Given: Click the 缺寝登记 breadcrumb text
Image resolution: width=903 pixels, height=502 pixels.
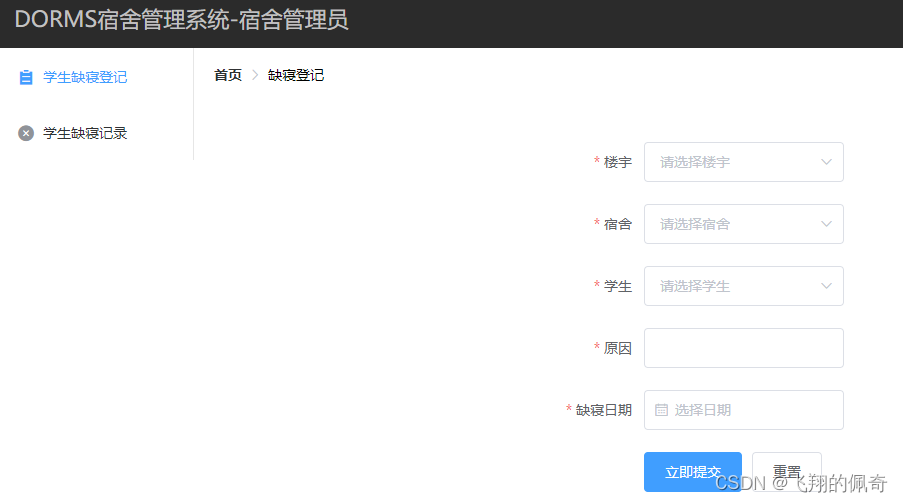Looking at the screenshot, I should click(296, 75).
